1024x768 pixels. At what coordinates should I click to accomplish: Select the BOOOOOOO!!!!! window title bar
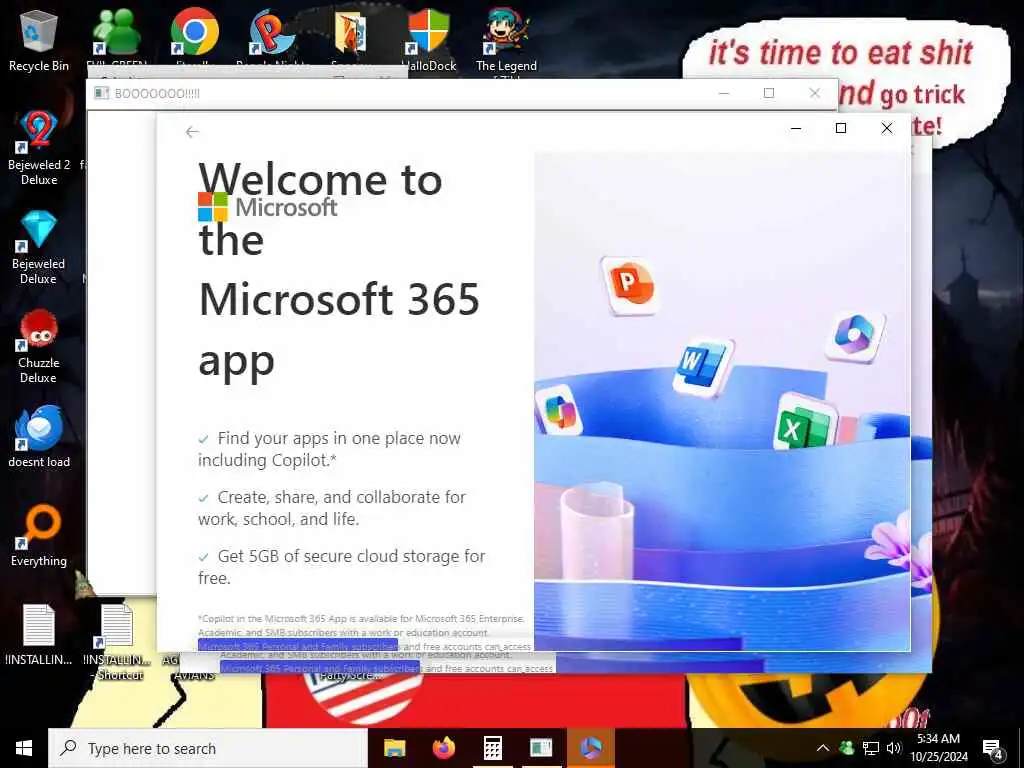tap(405, 93)
